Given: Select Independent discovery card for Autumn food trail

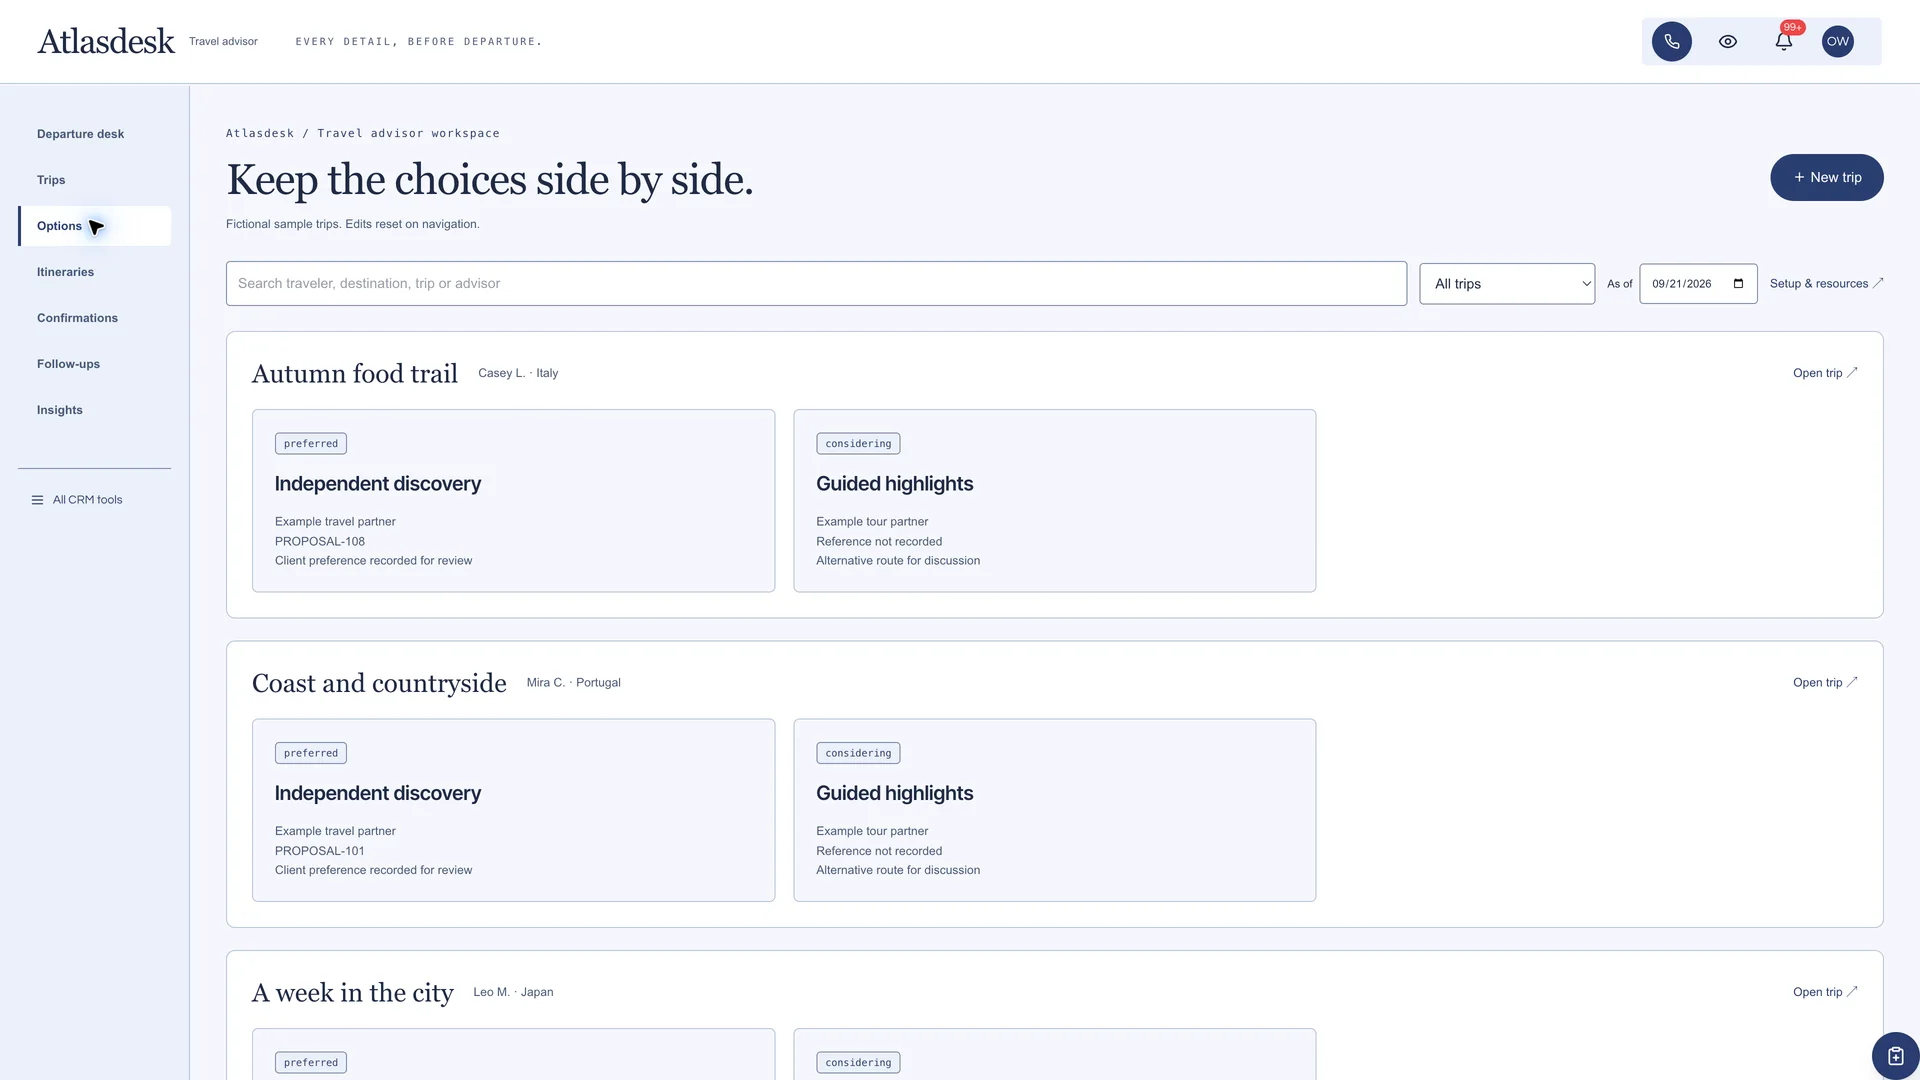Looking at the screenshot, I should tap(513, 501).
